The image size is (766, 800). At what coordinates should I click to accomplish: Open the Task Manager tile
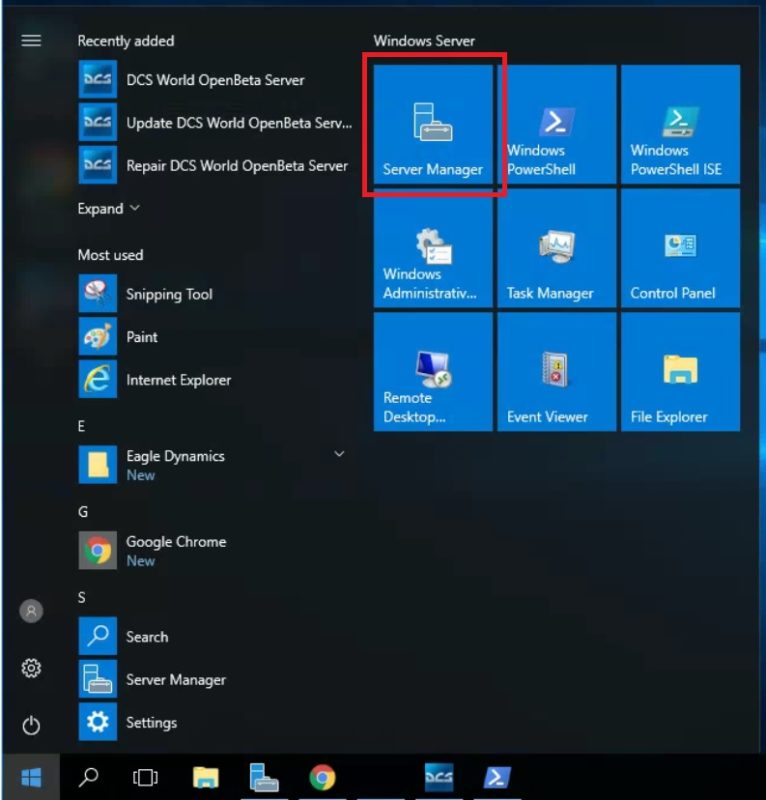[x=556, y=248]
